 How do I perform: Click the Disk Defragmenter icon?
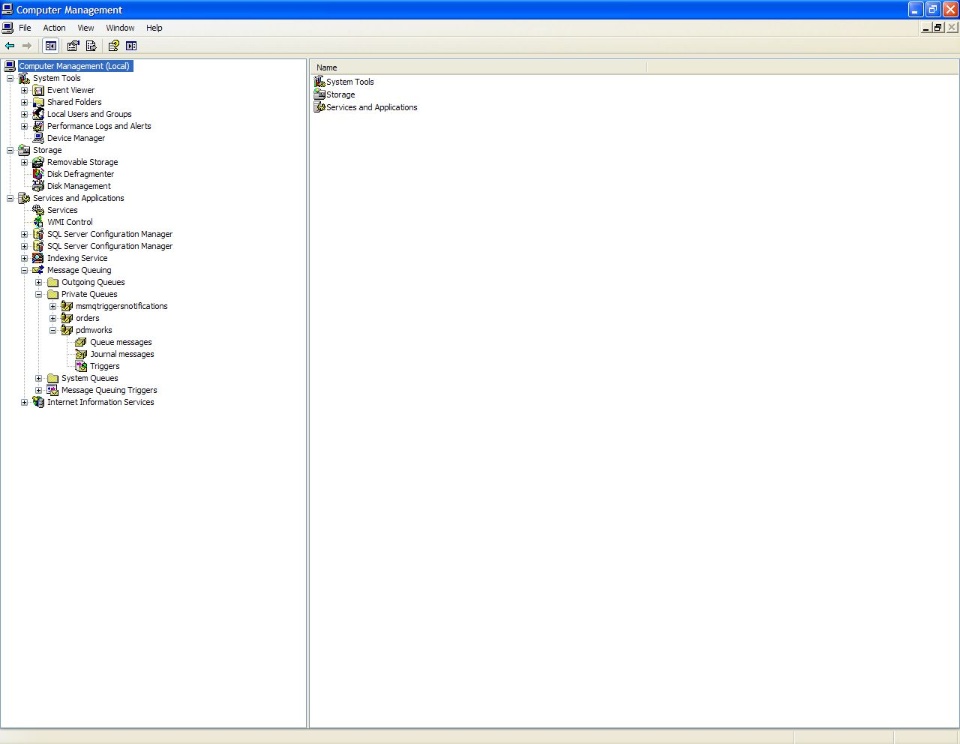[39, 174]
